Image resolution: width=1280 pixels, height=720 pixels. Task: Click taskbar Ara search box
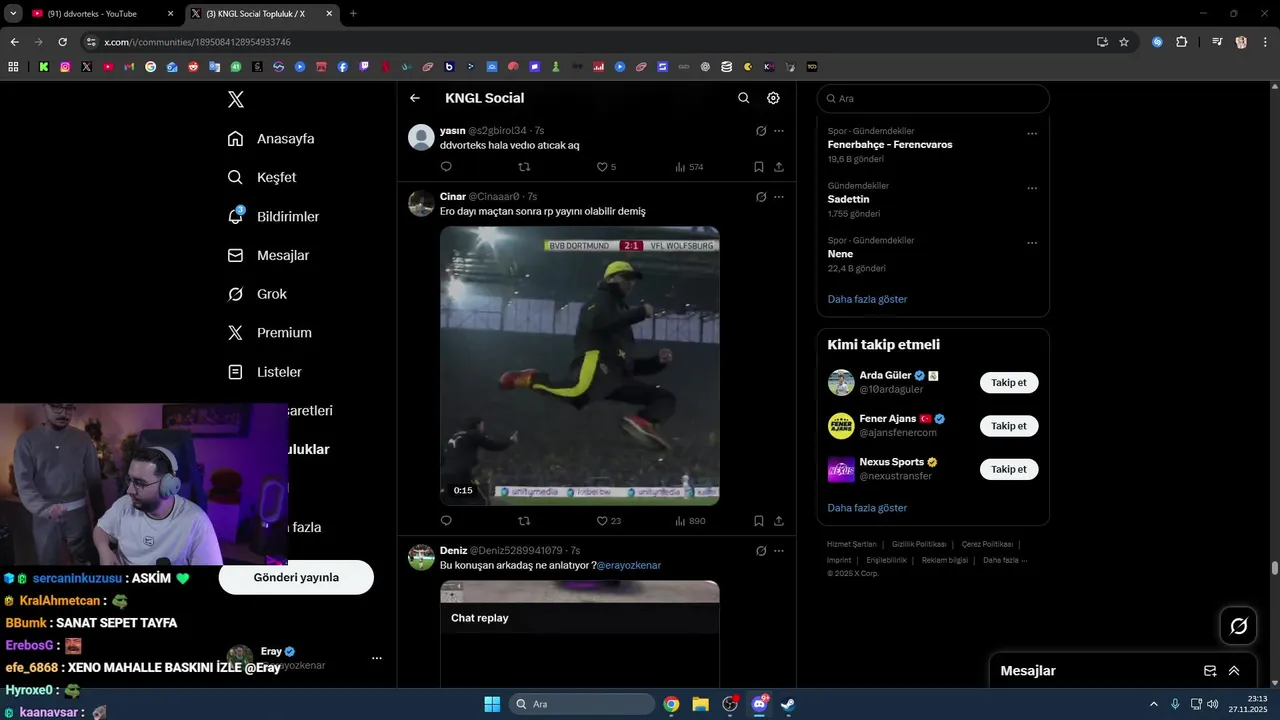(x=582, y=704)
